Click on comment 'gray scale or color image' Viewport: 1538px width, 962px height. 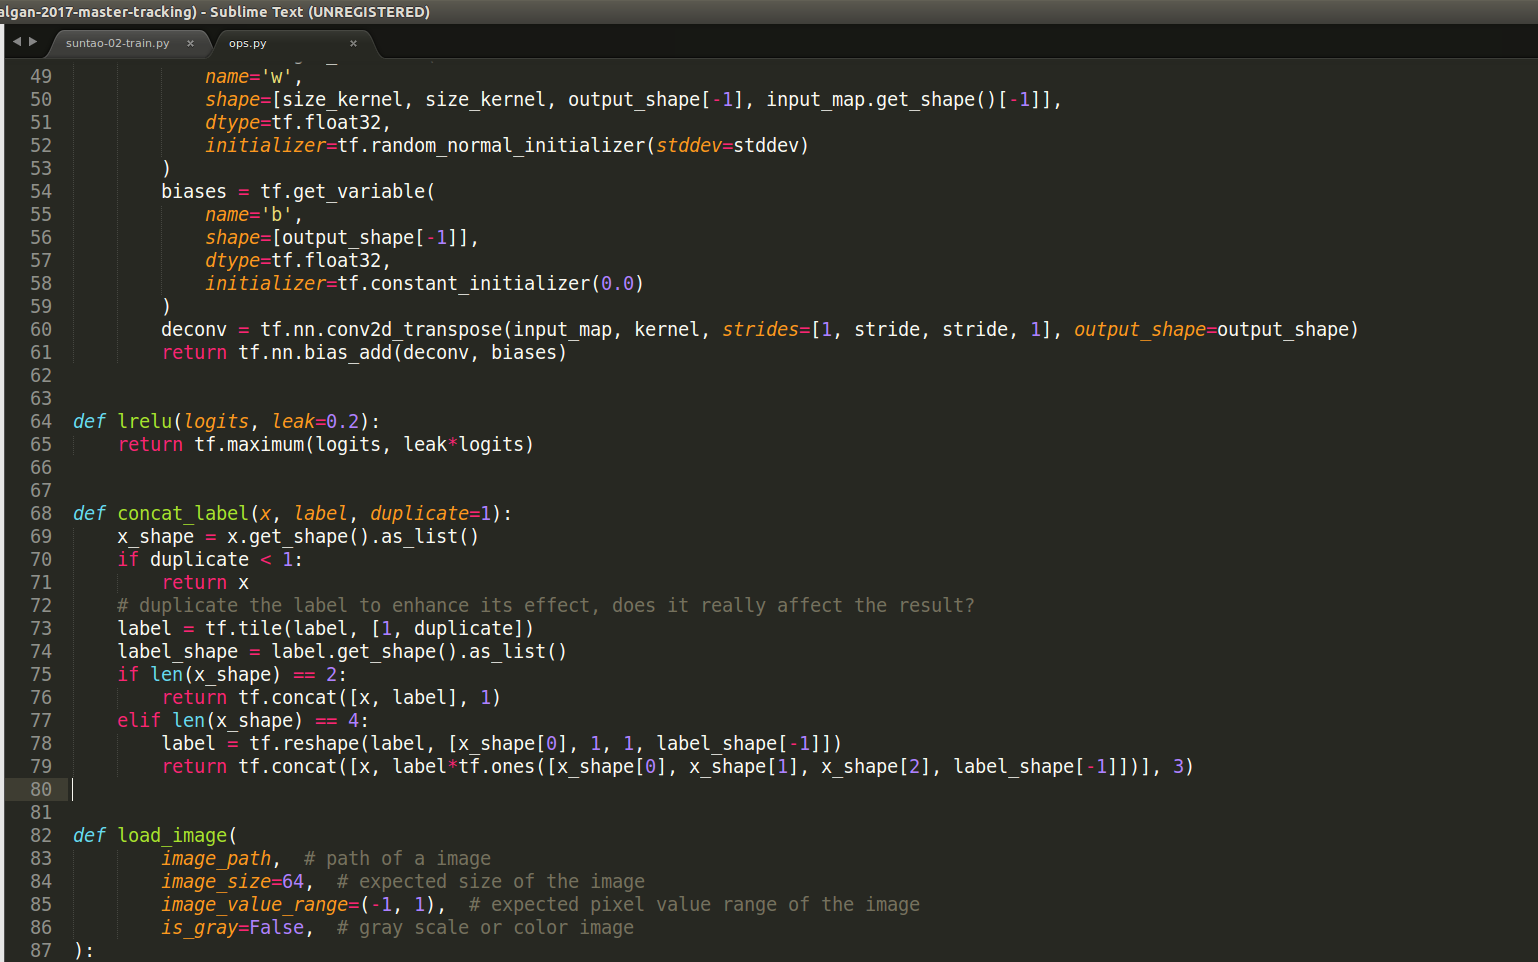coord(496,927)
